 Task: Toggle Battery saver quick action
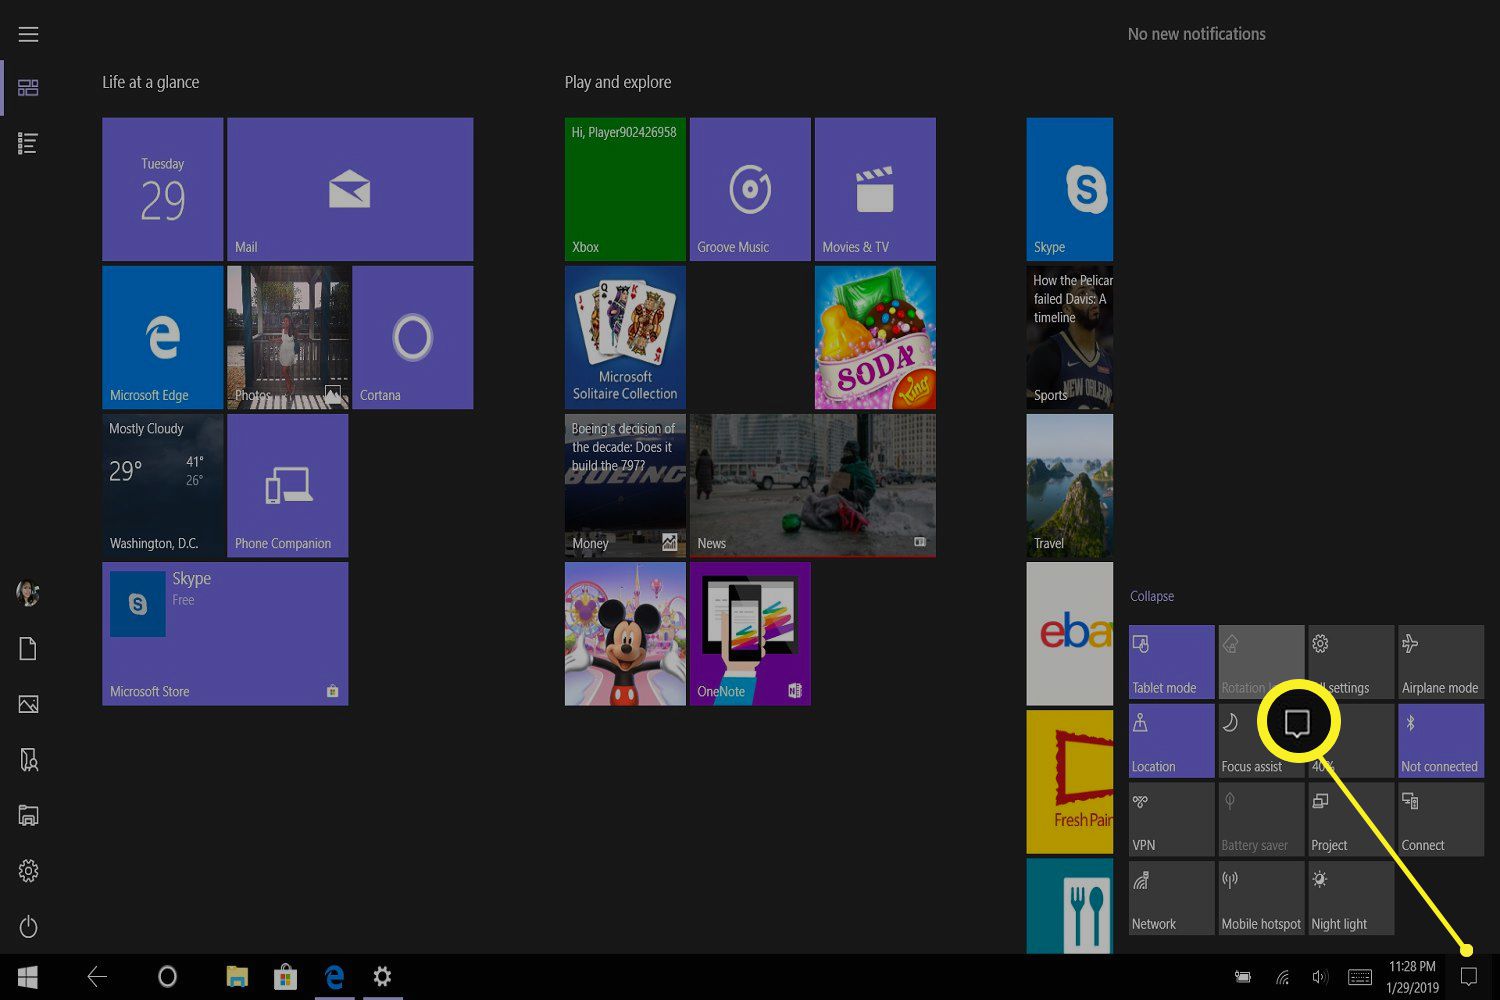1261,820
